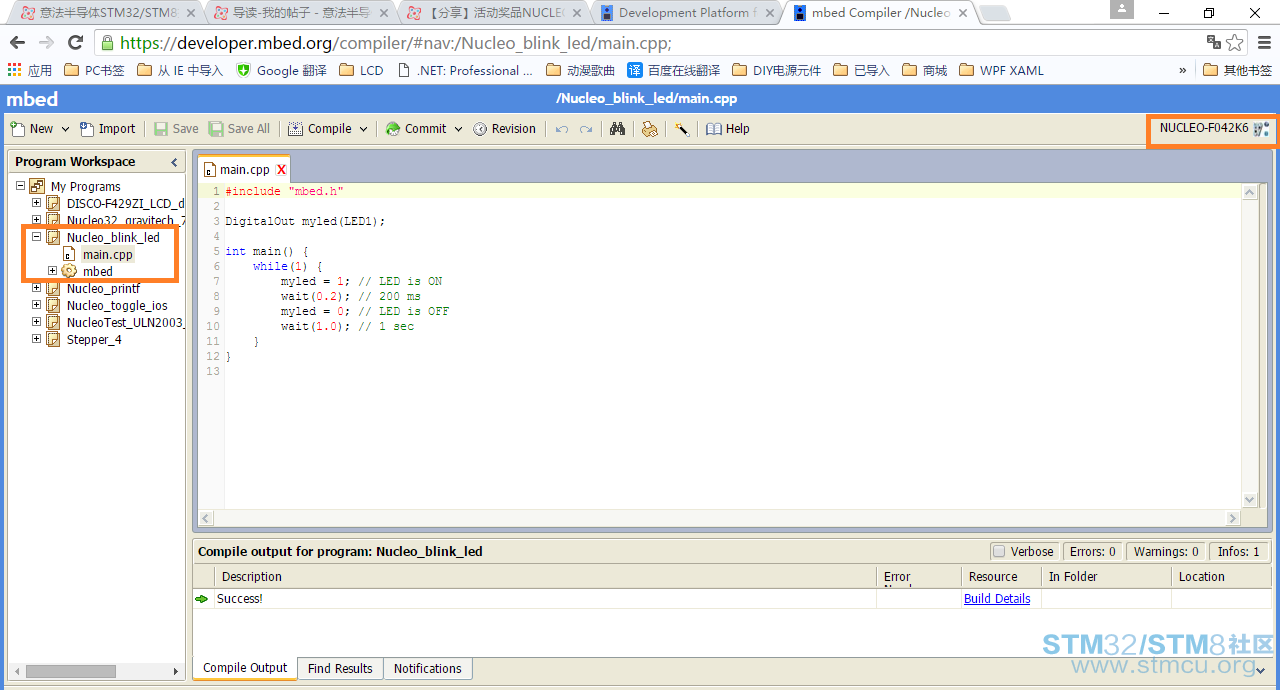The image size is (1280, 690).
Task: Open the Build Details link
Action: (997, 599)
